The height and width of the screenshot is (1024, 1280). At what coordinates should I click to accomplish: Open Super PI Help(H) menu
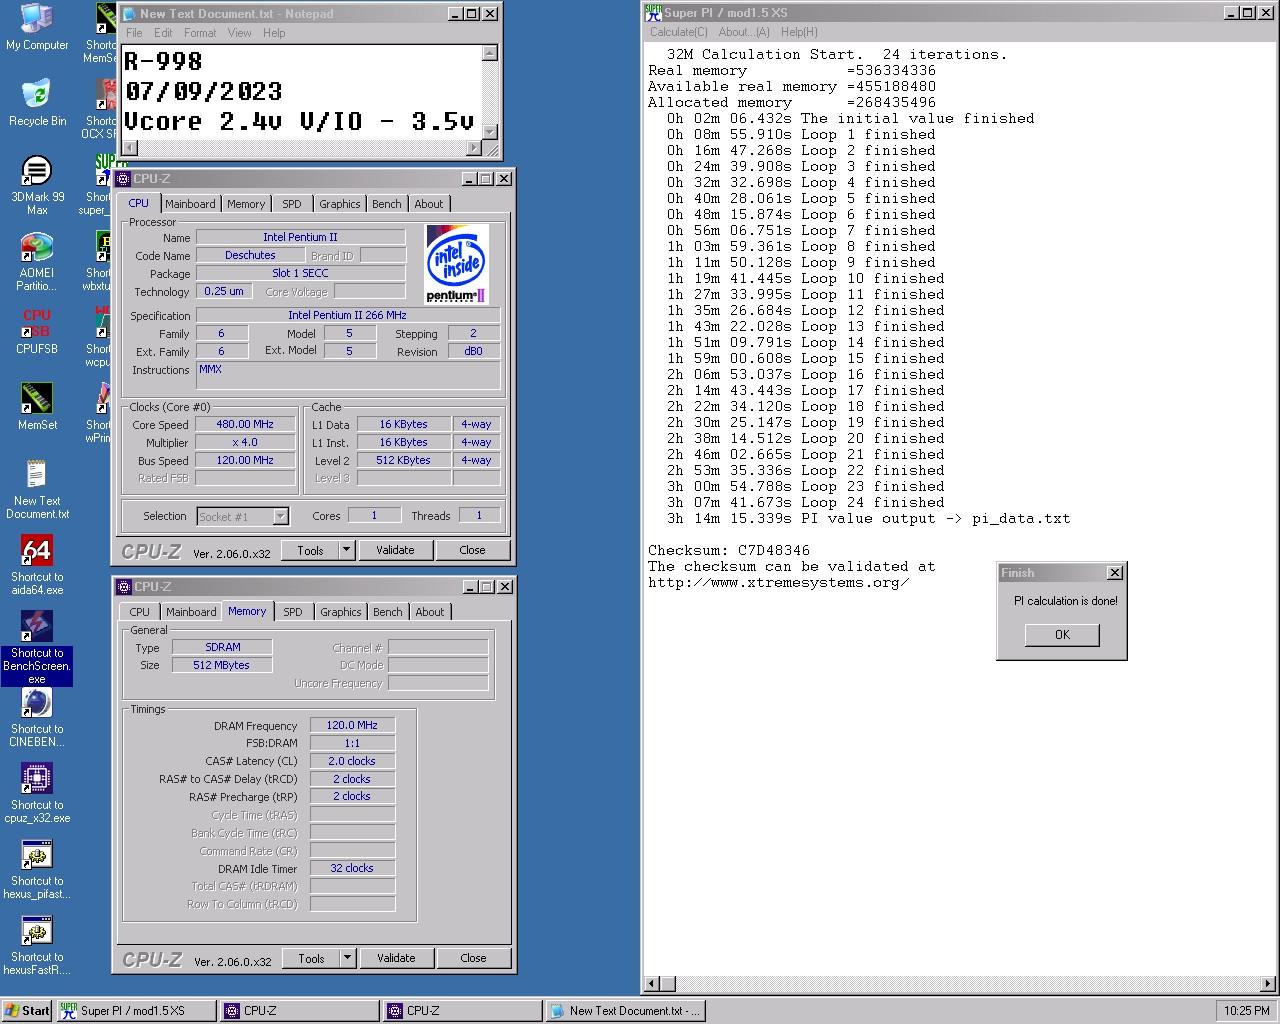tap(800, 32)
